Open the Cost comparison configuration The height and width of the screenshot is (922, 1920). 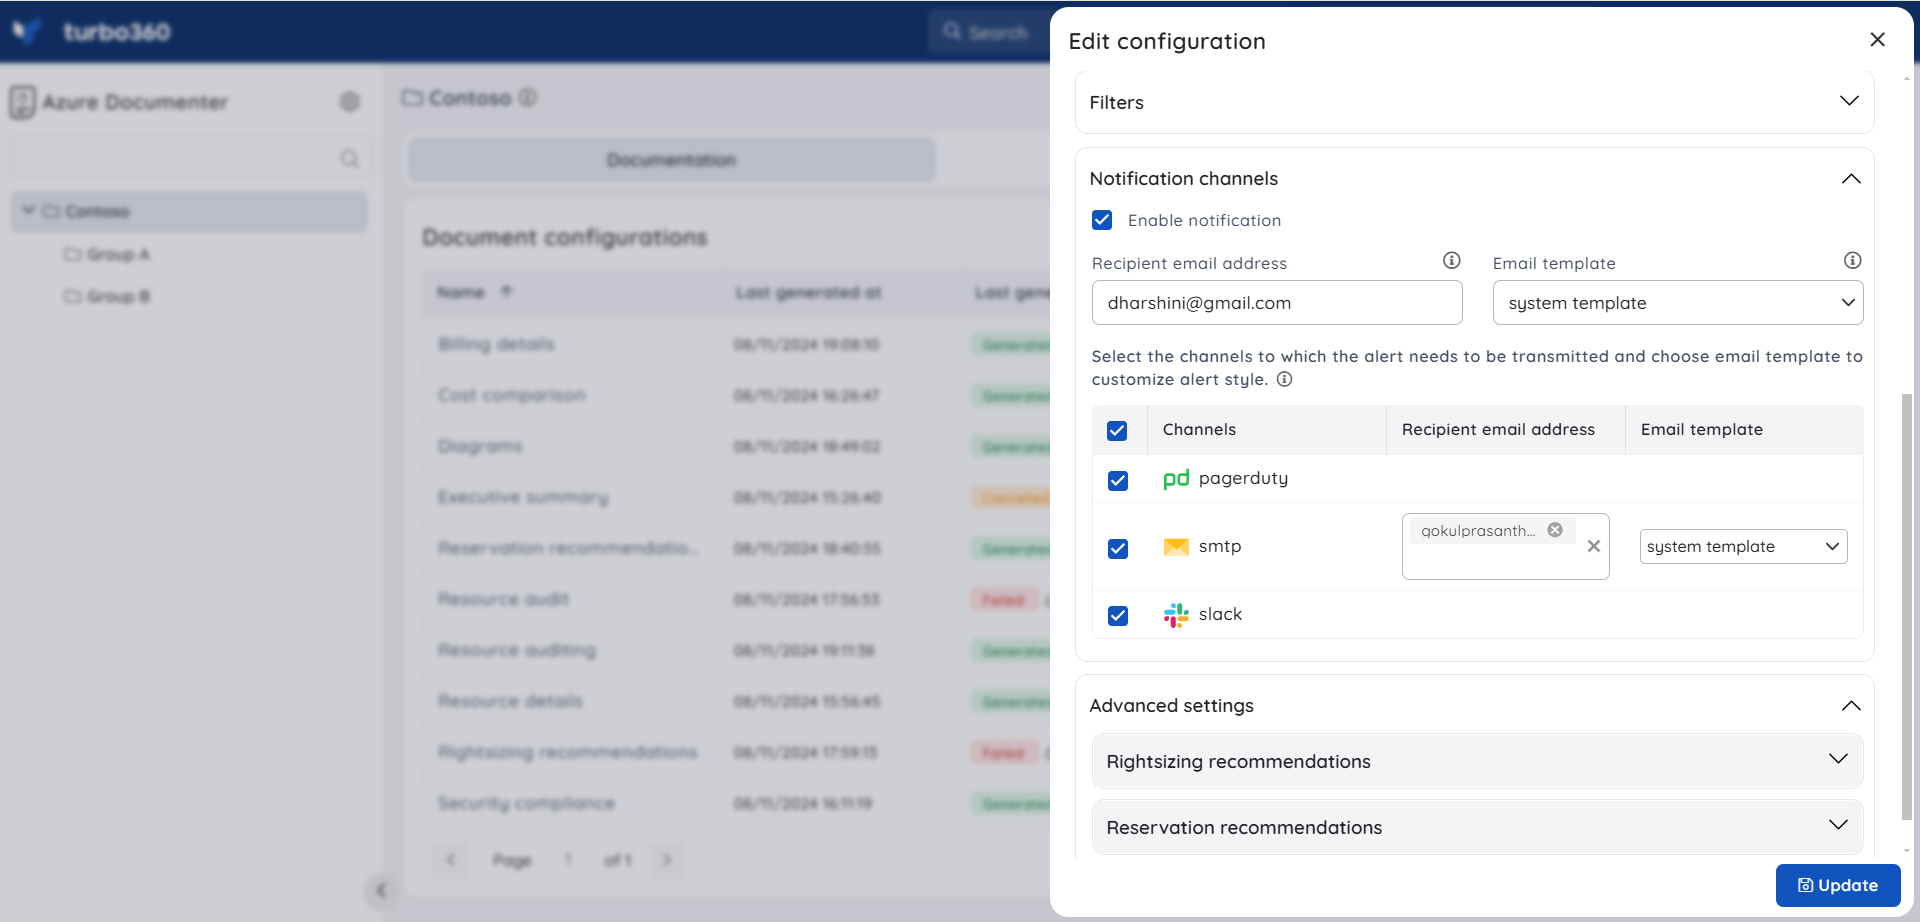tap(511, 395)
